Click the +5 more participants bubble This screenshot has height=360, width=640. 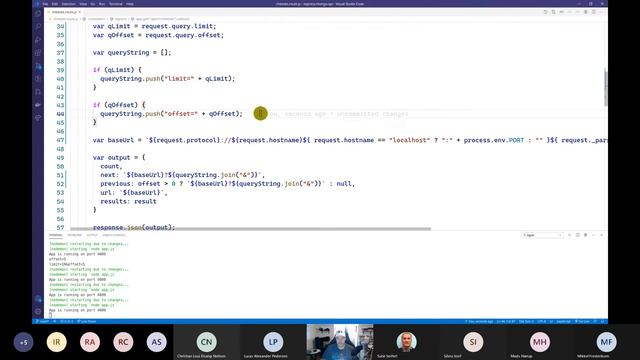[x=23, y=342]
